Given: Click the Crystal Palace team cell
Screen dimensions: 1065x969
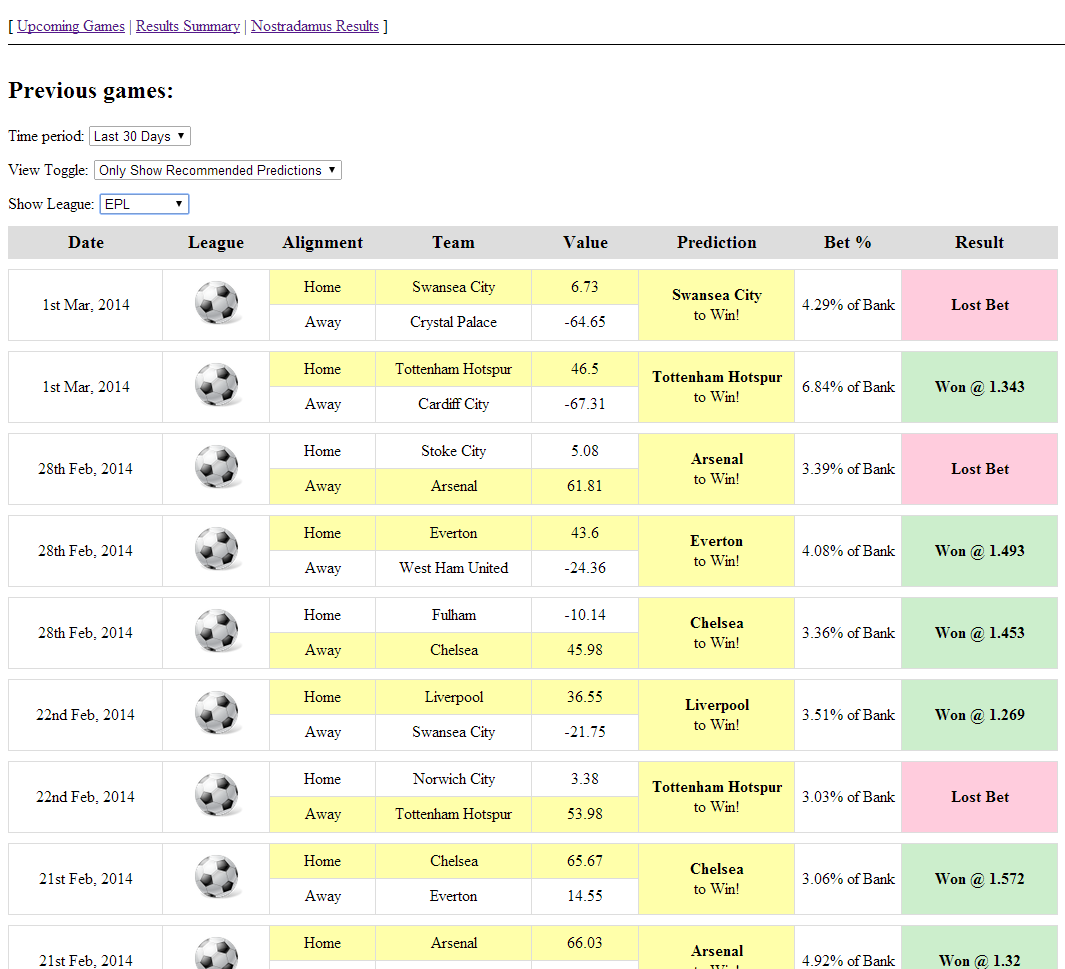Looking at the screenshot, I should coord(454,322).
